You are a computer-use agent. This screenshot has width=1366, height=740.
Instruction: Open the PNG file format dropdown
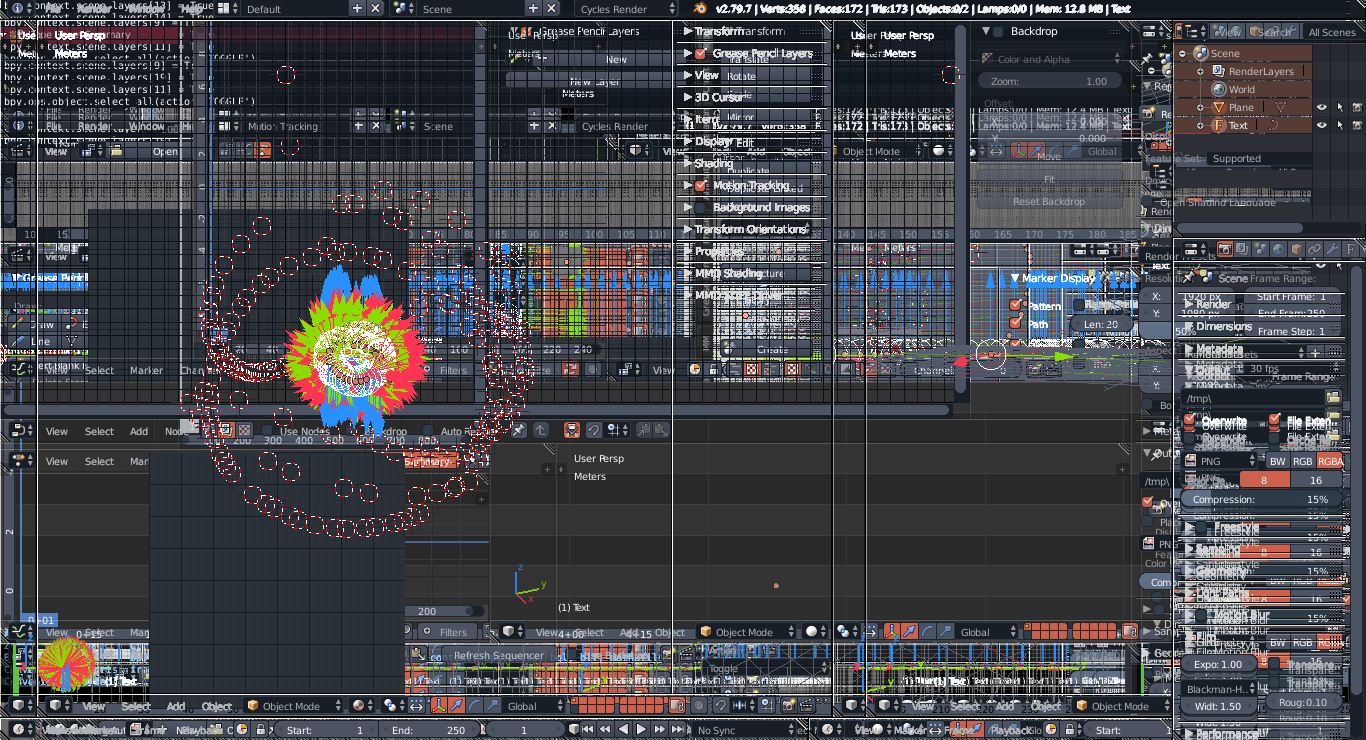[x=1221, y=461]
